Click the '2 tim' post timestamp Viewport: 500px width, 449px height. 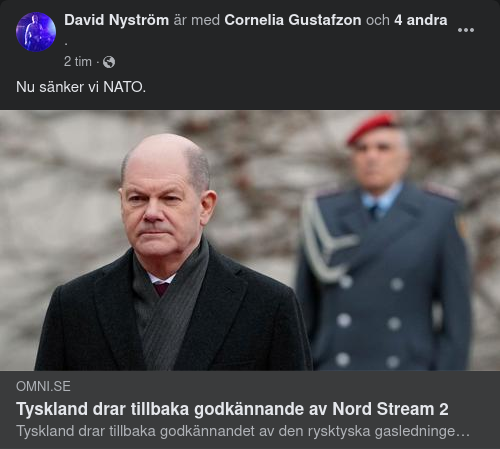pyautogui.click(x=78, y=62)
